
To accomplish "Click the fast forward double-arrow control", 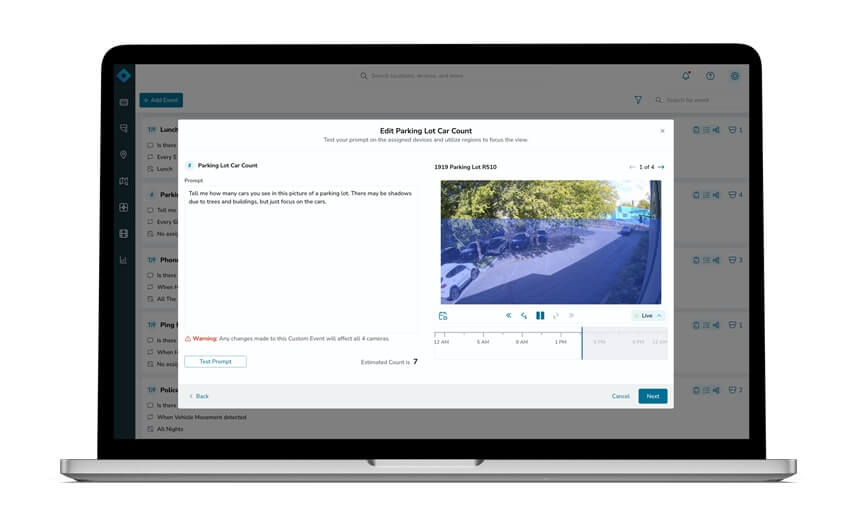I will (x=571, y=316).
